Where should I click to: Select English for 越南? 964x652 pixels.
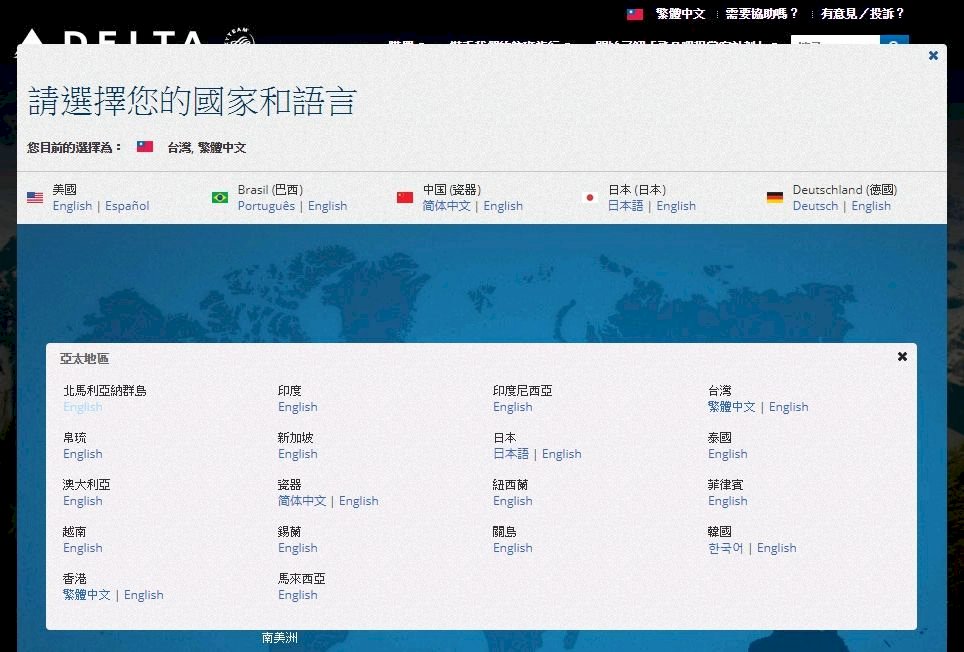[x=83, y=548]
